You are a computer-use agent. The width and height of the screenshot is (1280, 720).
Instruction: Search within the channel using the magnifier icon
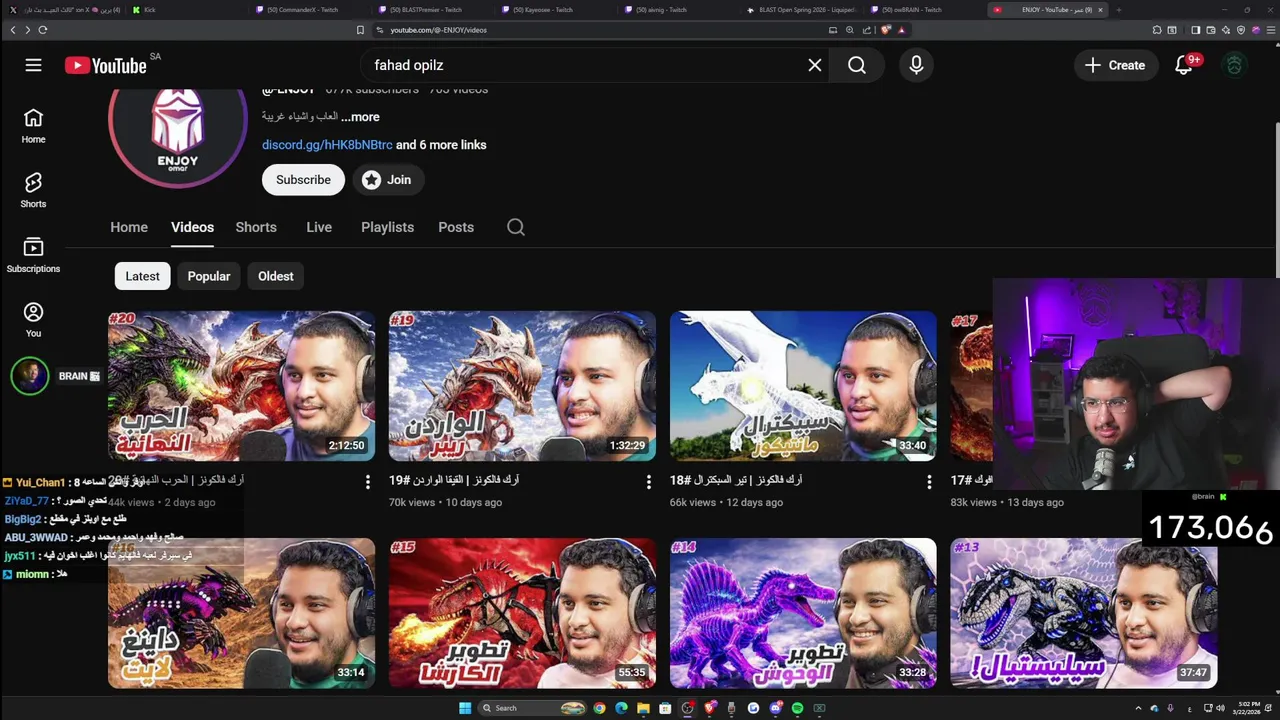tap(516, 227)
